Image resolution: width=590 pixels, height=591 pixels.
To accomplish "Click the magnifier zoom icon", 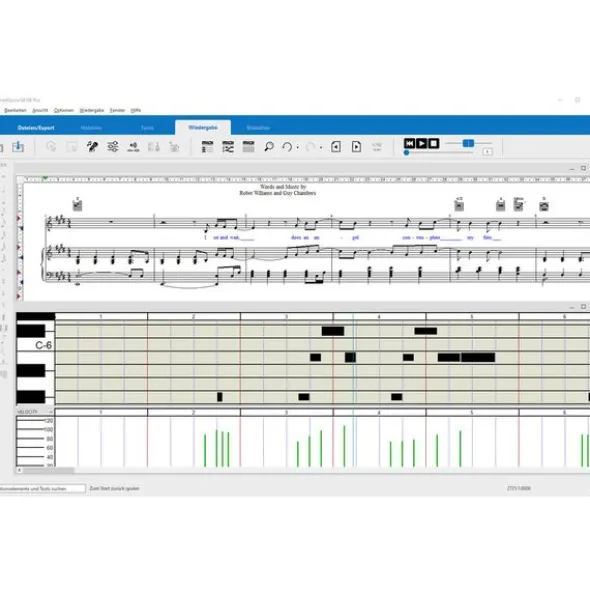I will [269, 147].
